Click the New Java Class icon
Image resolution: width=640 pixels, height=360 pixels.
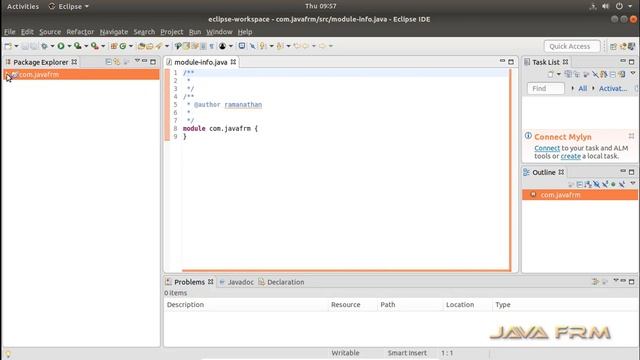click(122, 46)
